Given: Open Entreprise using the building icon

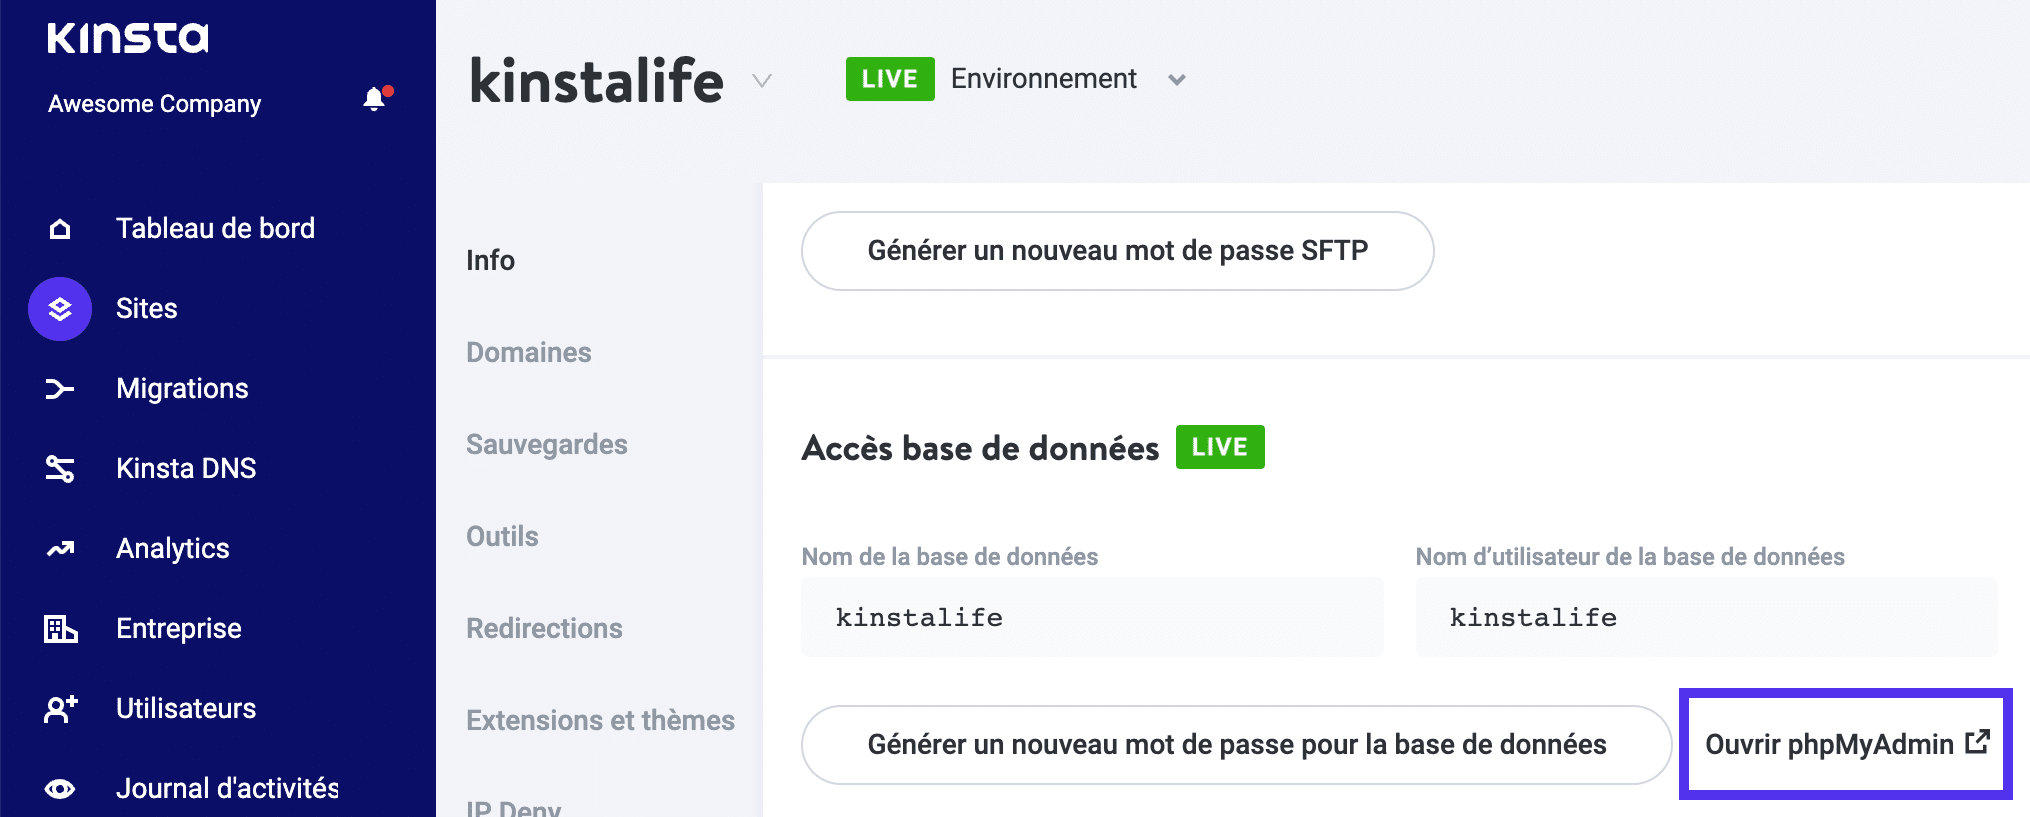Looking at the screenshot, I should [60, 628].
